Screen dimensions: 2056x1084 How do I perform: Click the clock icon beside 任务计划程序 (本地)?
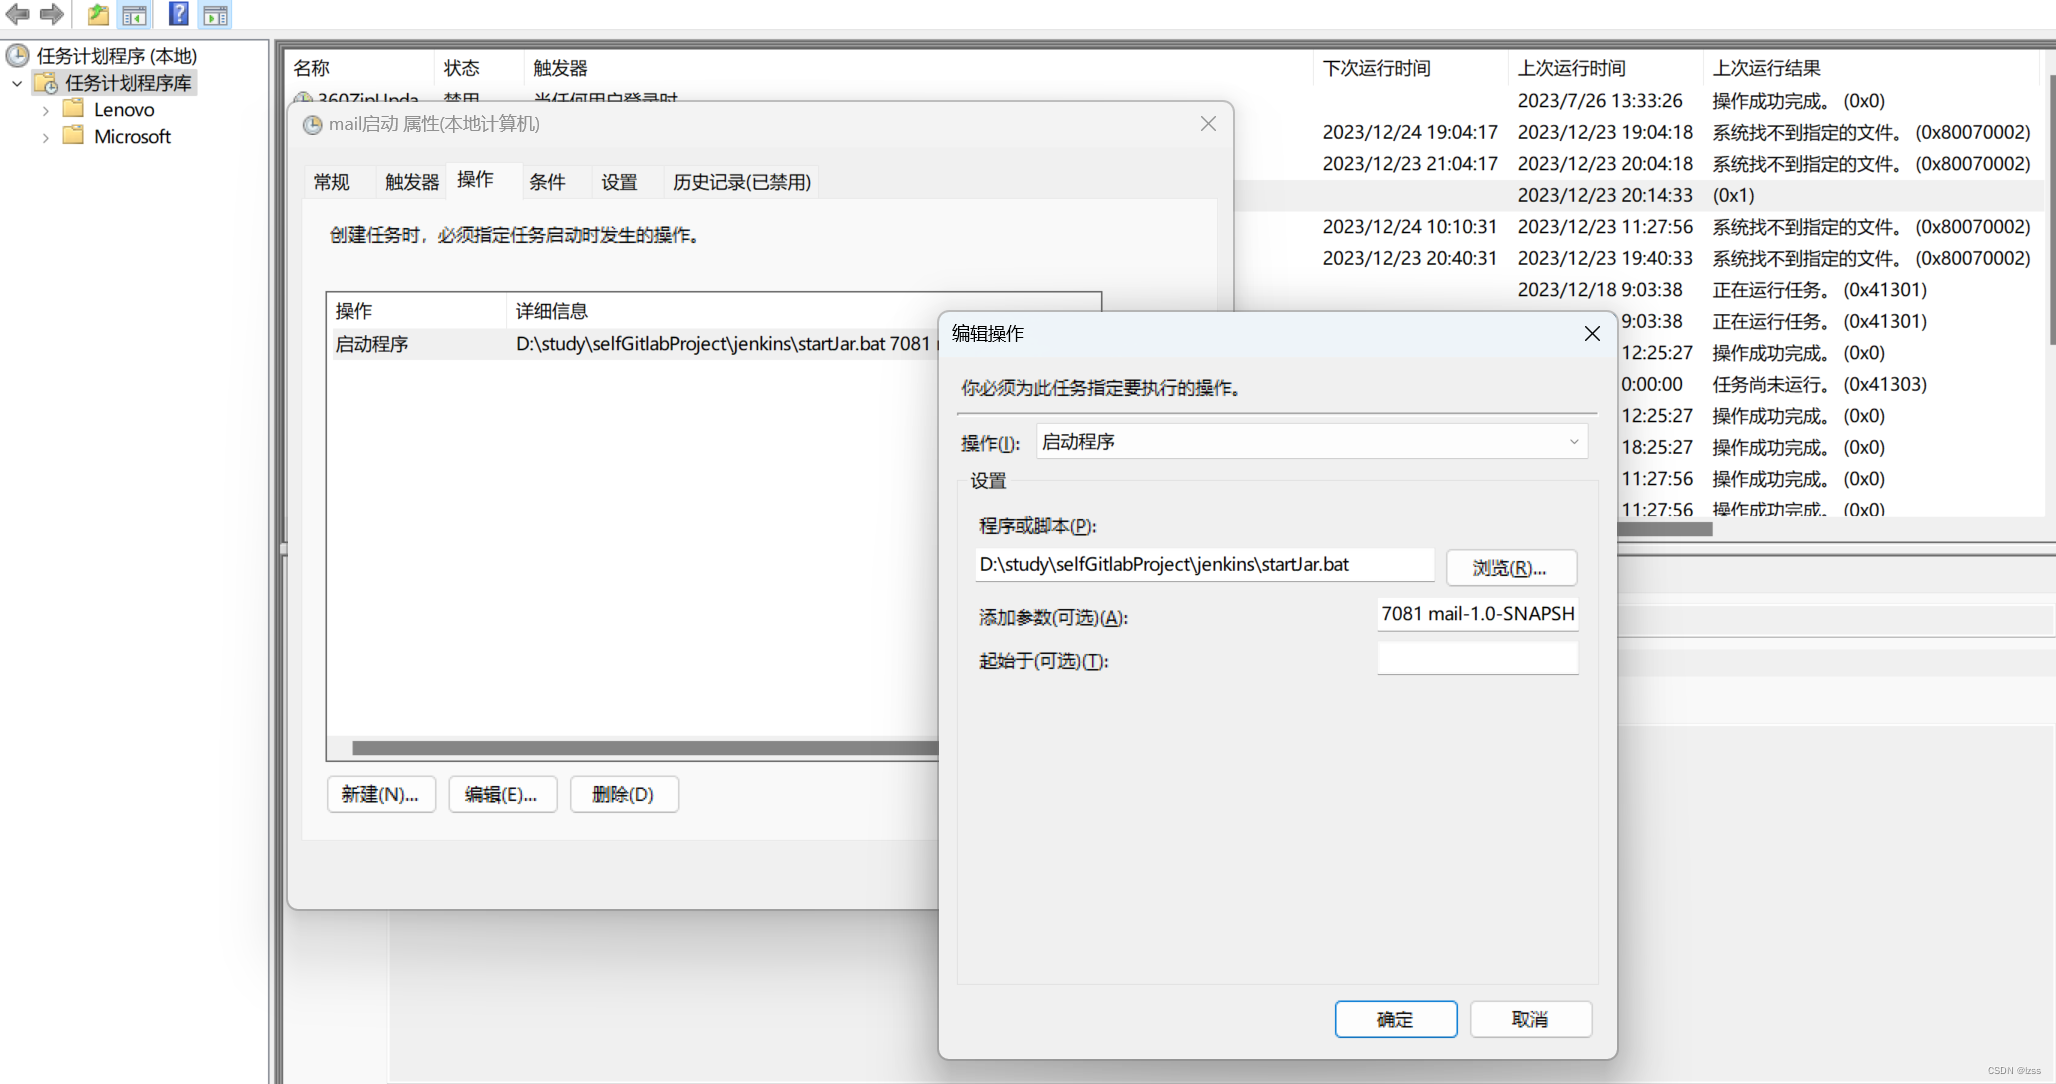coord(17,55)
